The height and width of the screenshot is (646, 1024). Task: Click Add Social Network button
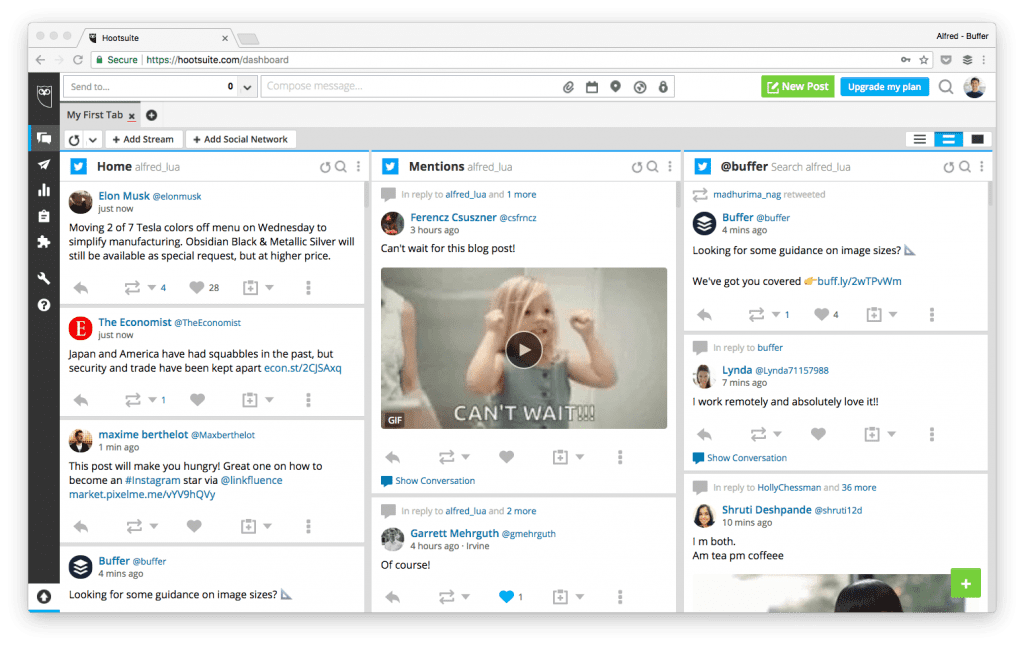pyautogui.click(x=240, y=139)
